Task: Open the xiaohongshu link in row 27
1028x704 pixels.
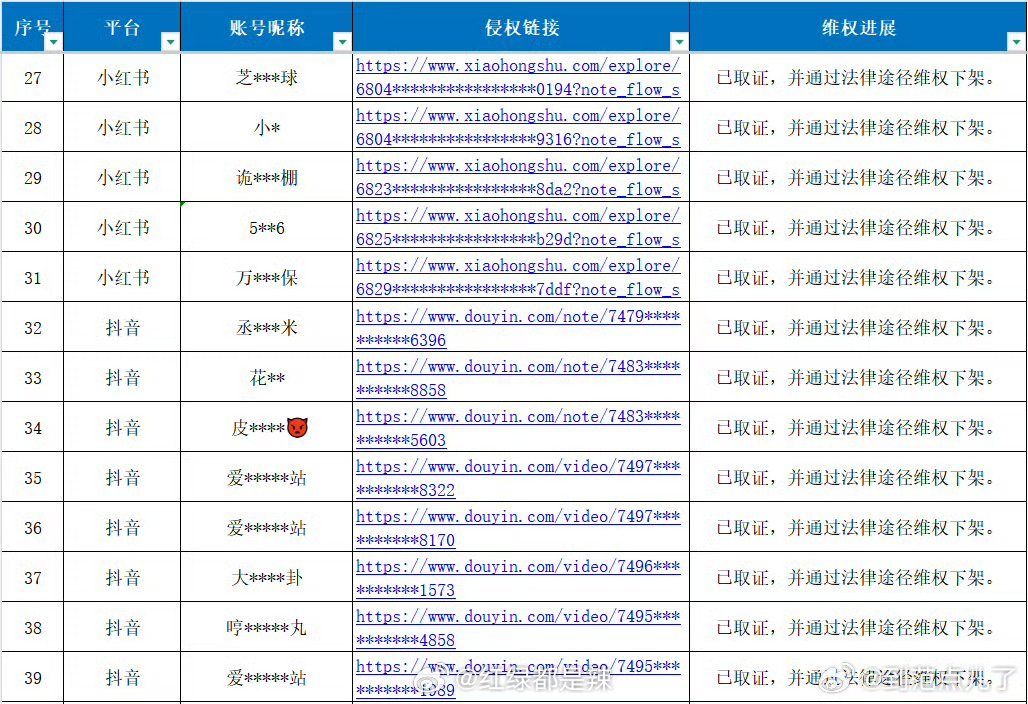Action: (518, 77)
